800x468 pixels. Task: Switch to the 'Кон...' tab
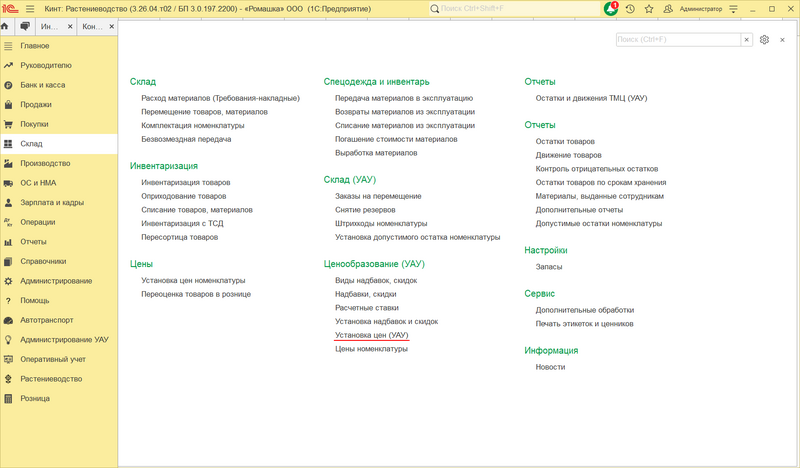[92, 27]
